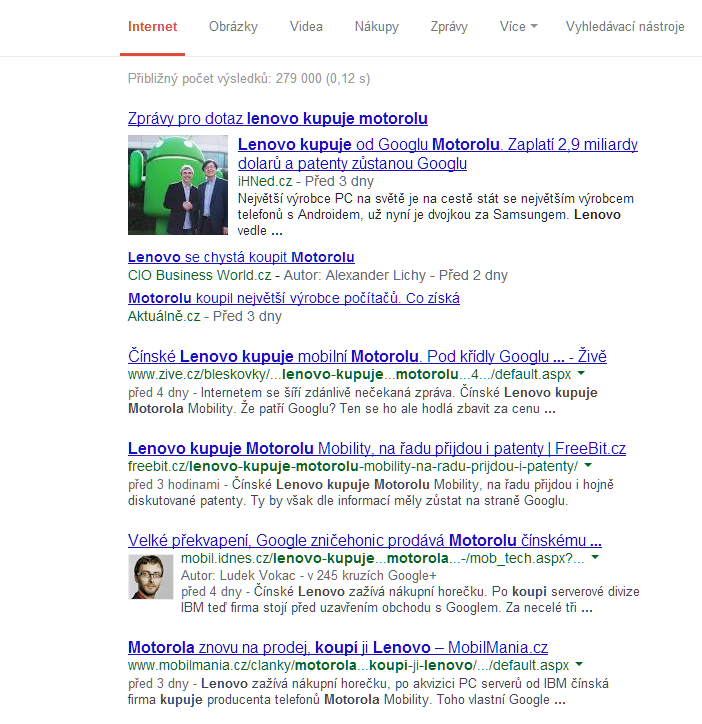Click the www.zive.cz/bleskovky green URL text
Viewport: 702px width, 724px height.
click(x=349, y=374)
